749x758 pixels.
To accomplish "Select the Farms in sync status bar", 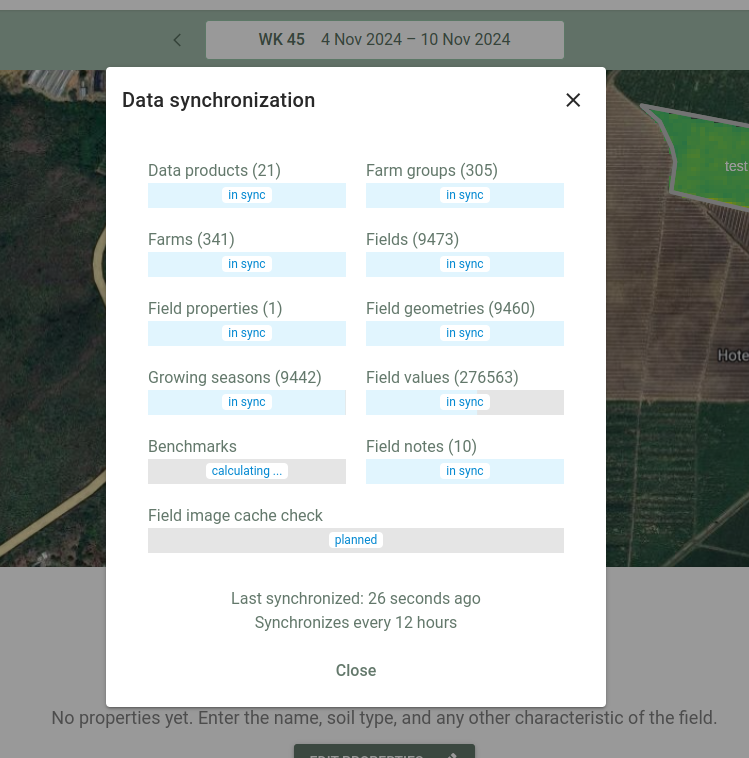I will coord(247,264).
